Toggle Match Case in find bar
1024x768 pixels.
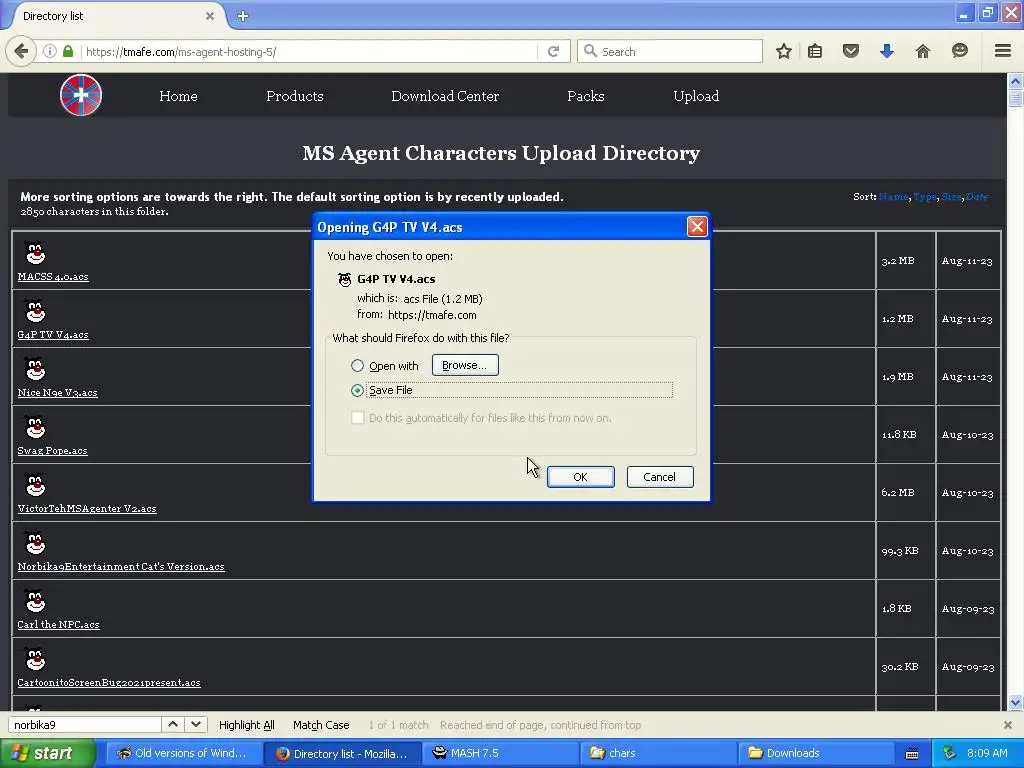(x=321, y=725)
